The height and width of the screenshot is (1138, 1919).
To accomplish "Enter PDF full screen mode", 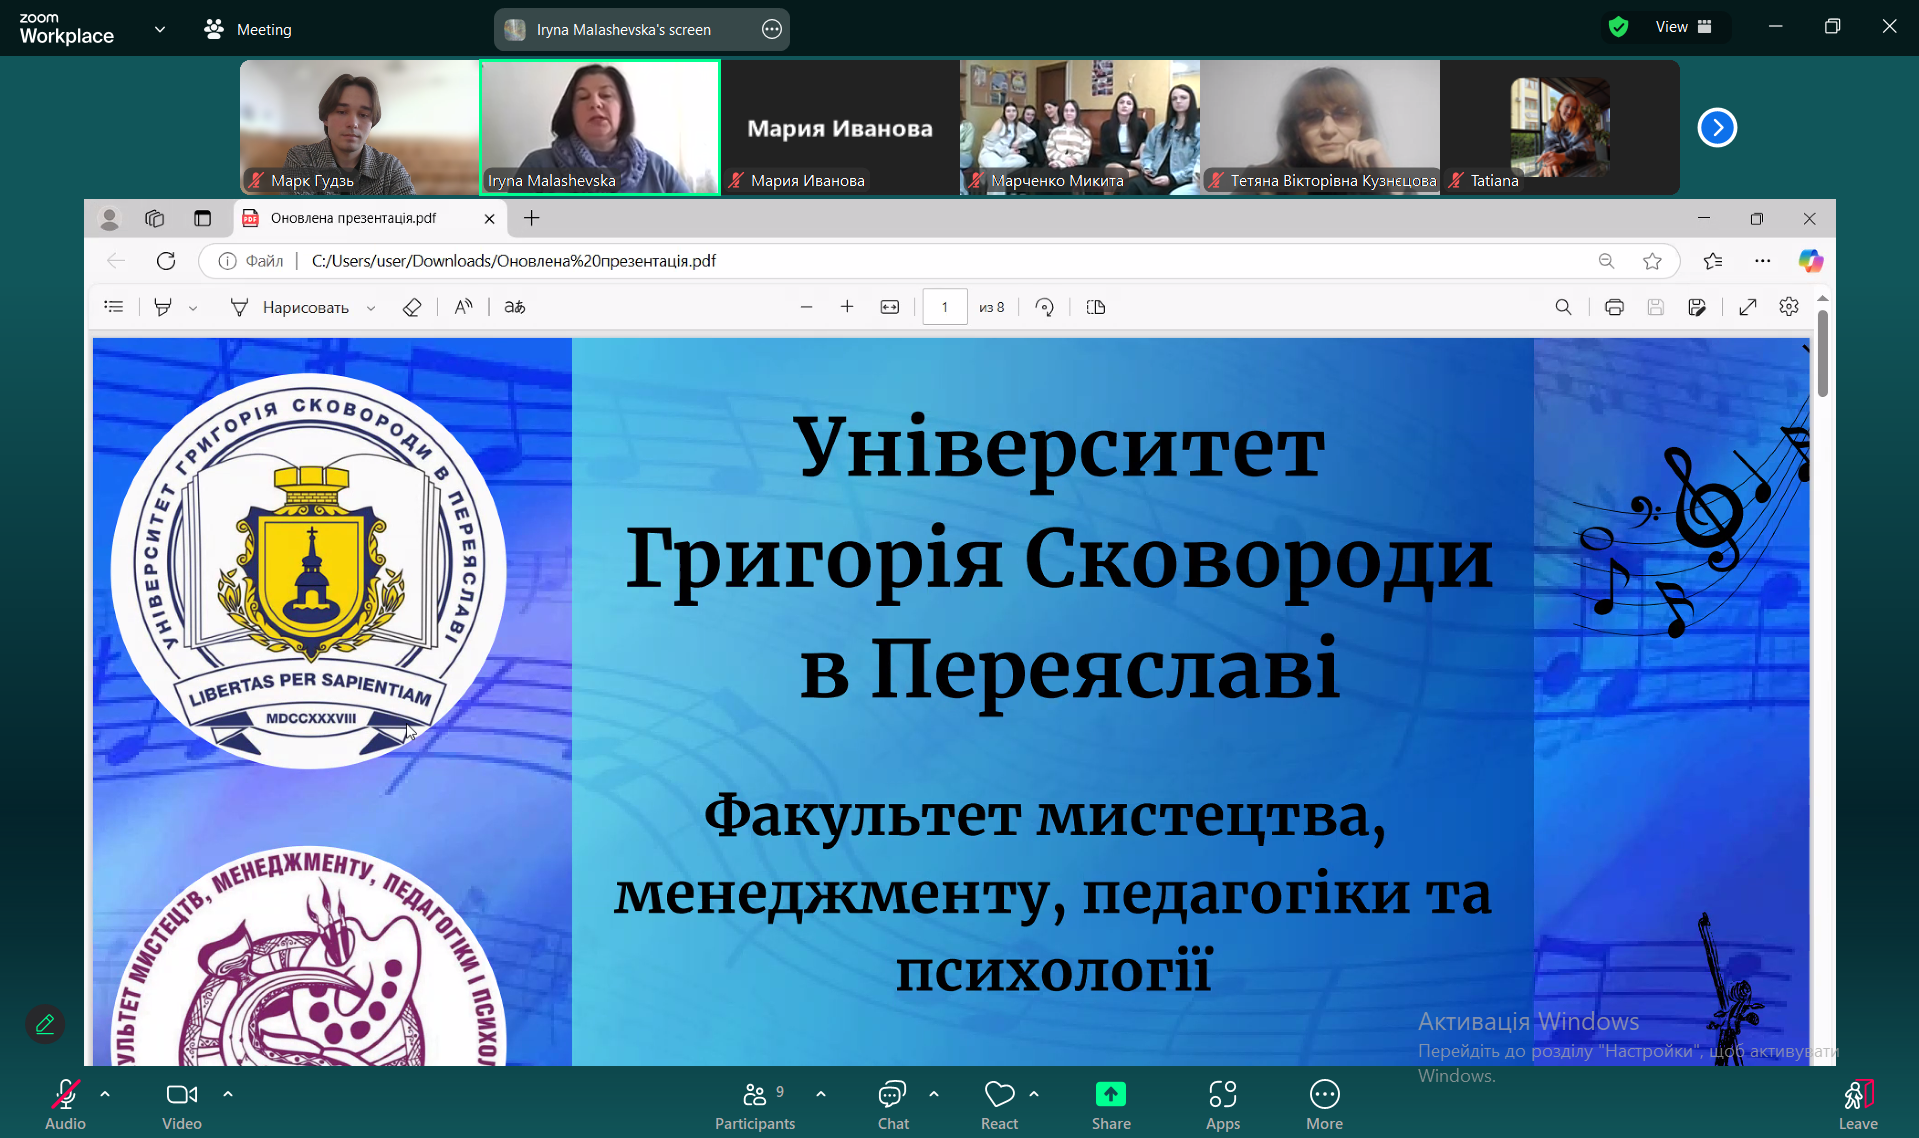I will [1748, 307].
